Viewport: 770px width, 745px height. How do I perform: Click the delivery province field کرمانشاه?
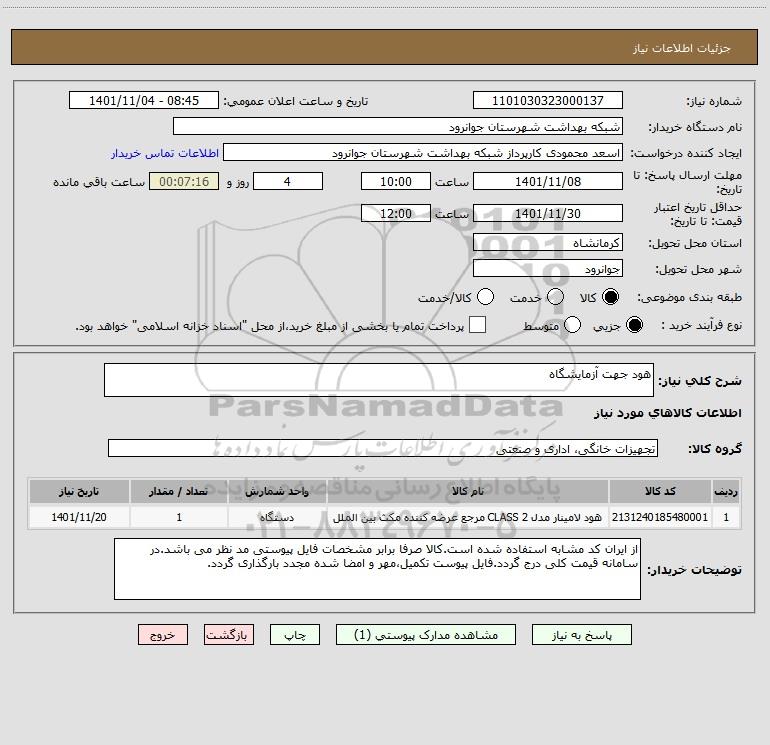click(548, 243)
